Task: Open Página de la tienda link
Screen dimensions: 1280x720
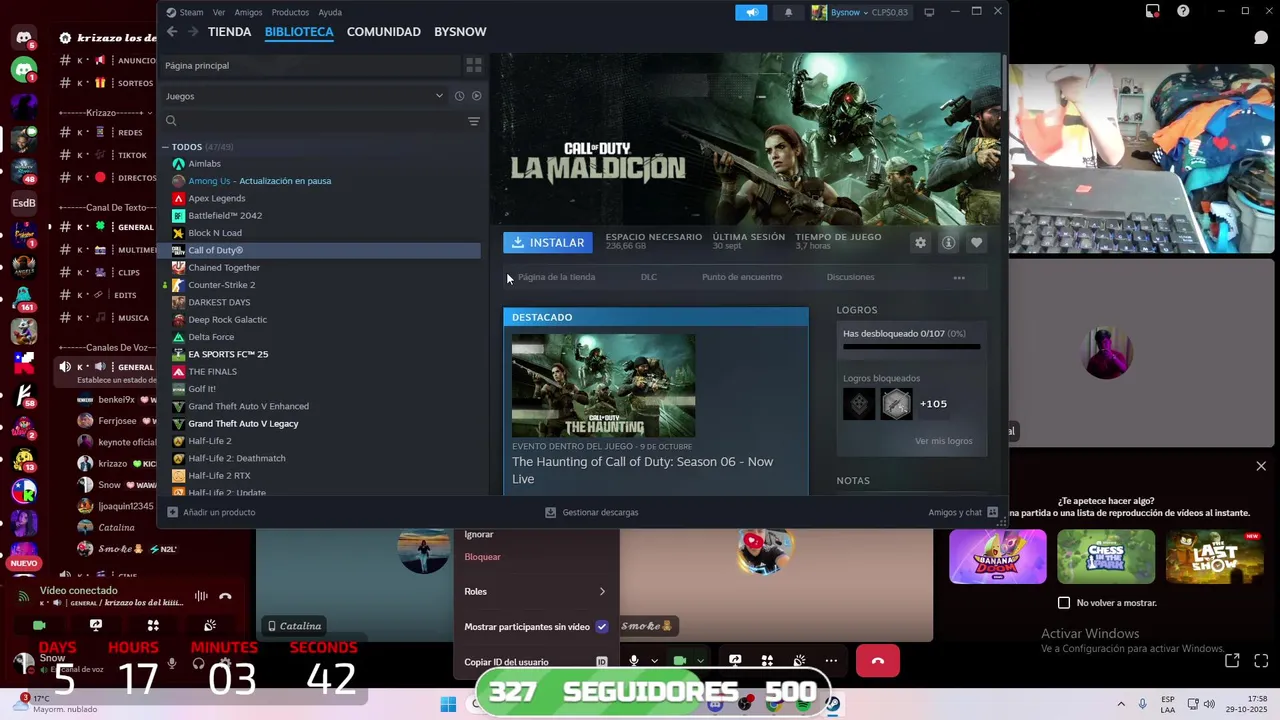Action: point(556,277)
